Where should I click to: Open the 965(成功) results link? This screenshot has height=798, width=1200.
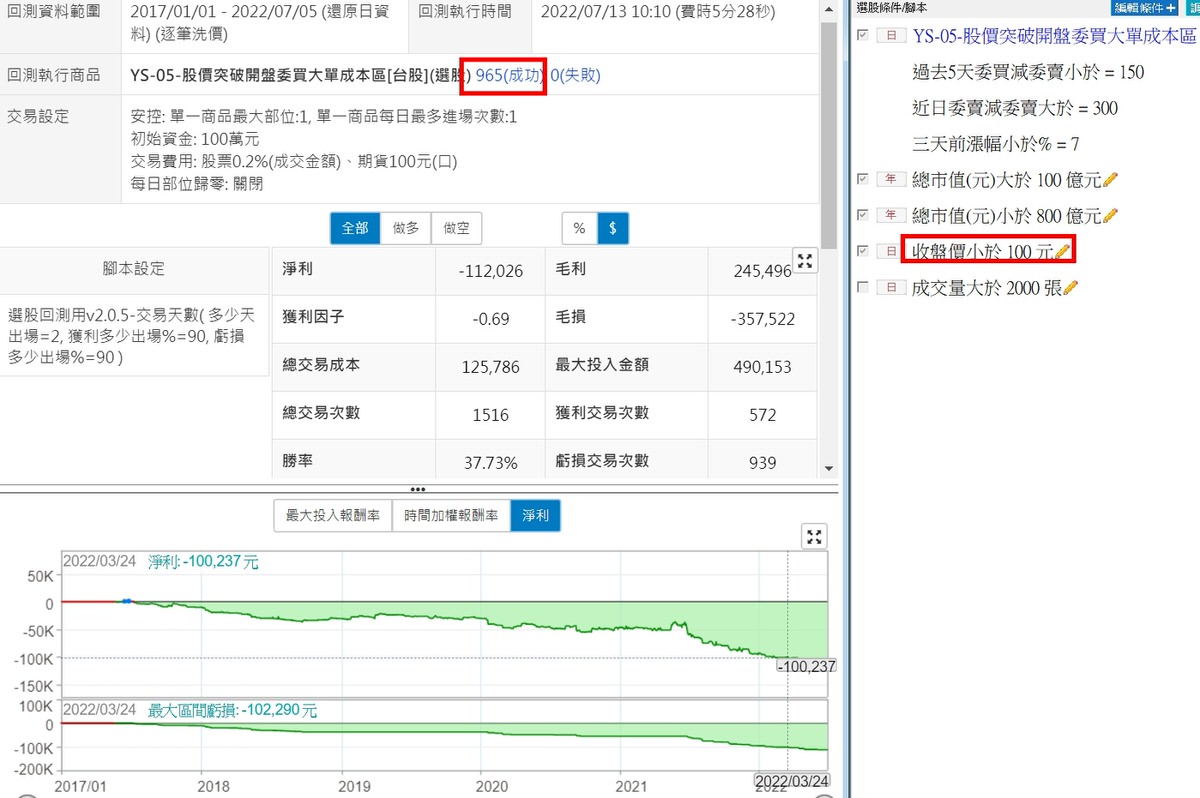pos(510,76)
